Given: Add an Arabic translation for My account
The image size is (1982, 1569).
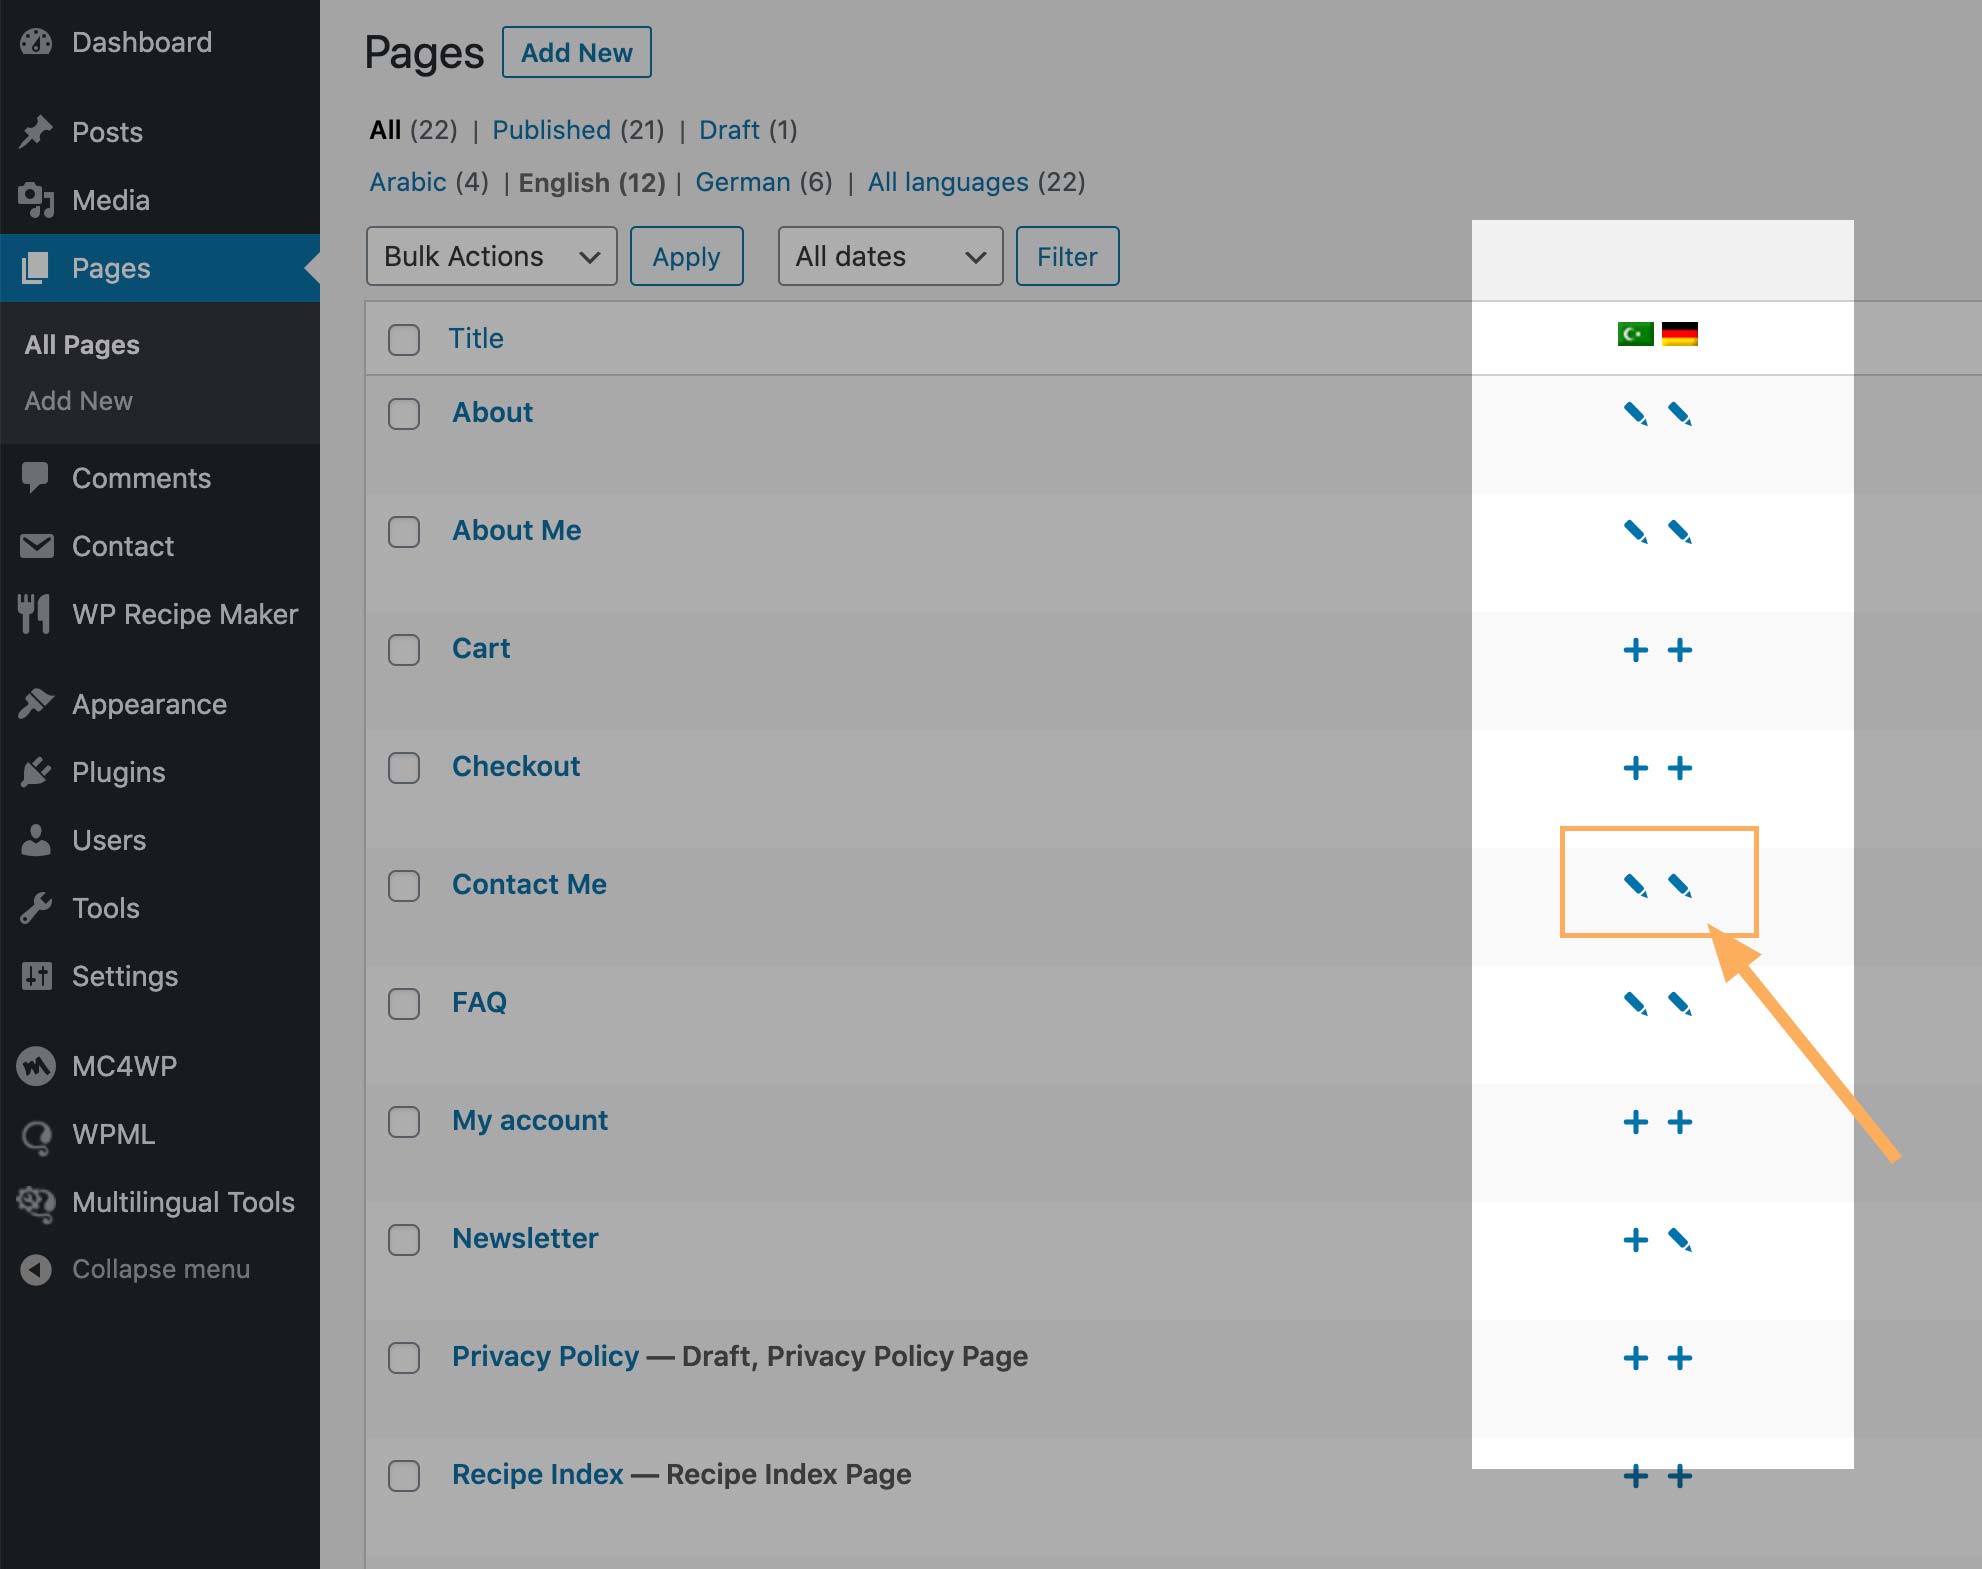Looking at the screenshot, I should click(1636, 1121).
